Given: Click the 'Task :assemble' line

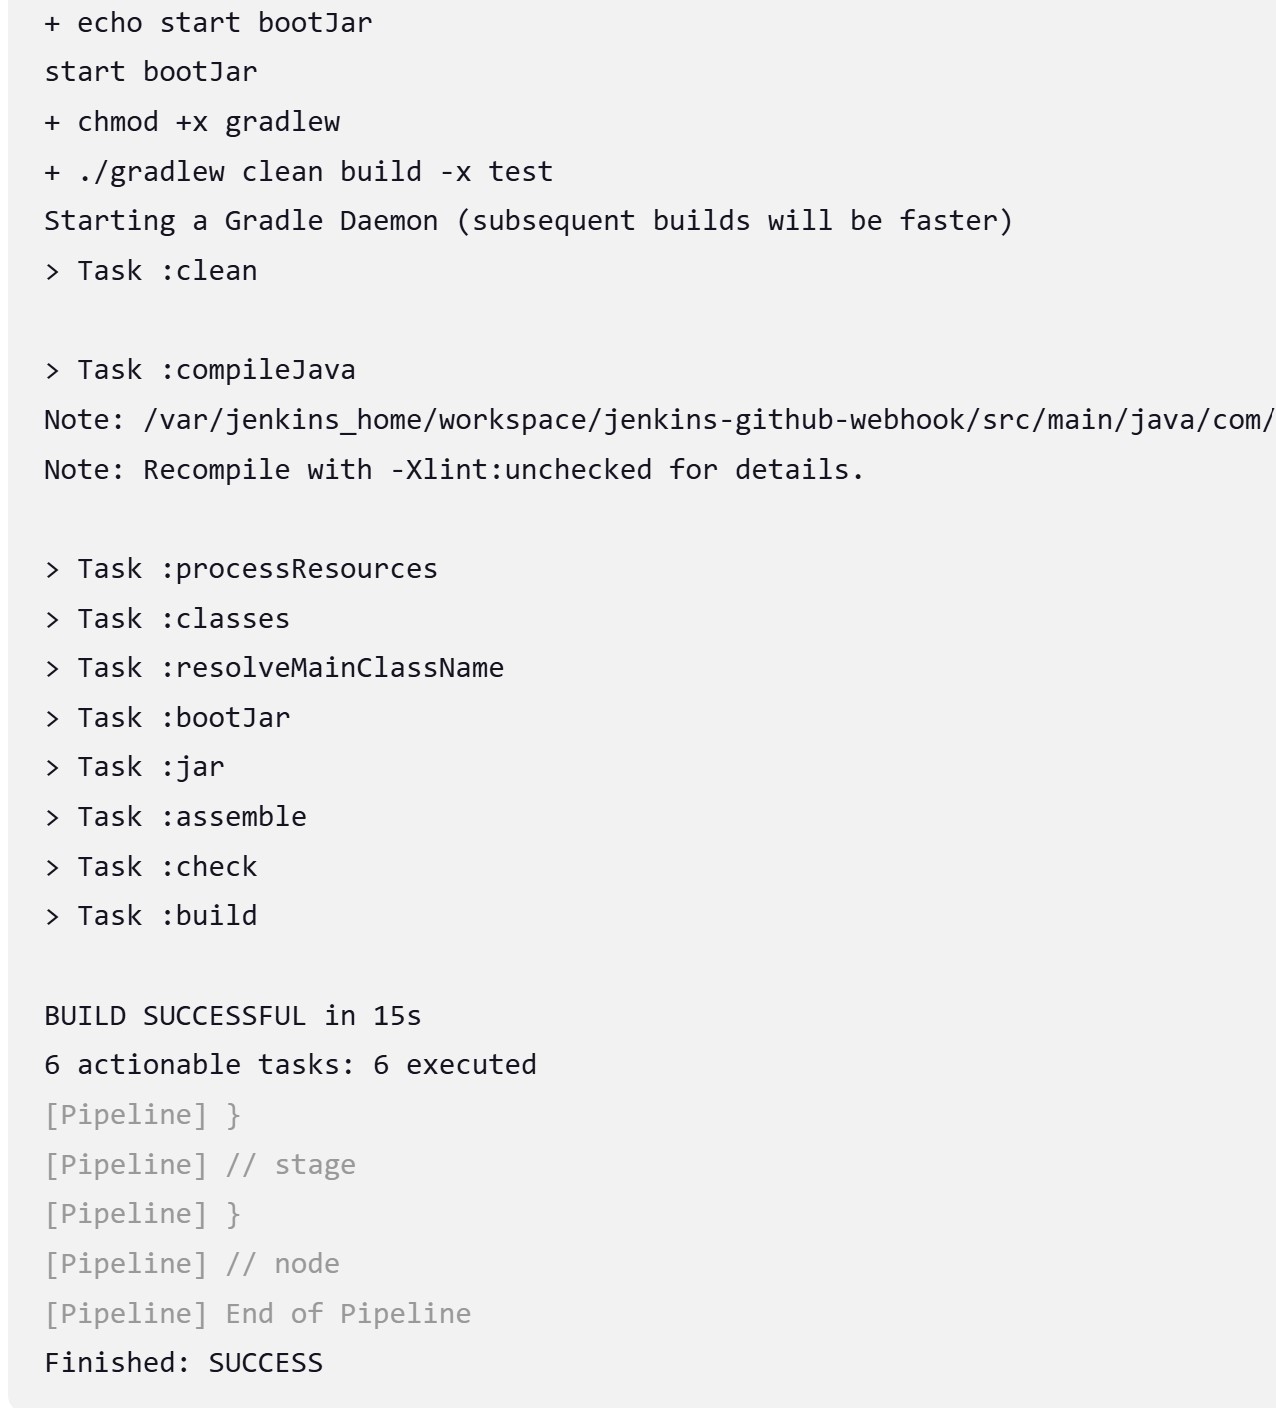Looking at the screenshot, I should click(x=175, y=817).
